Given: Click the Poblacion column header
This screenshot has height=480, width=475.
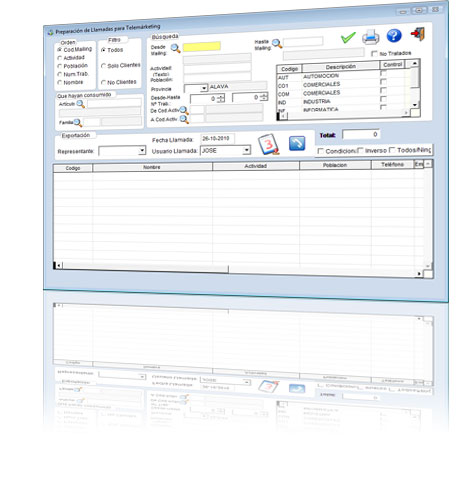Looking at the screenshot, I should [x=335, y=165].
